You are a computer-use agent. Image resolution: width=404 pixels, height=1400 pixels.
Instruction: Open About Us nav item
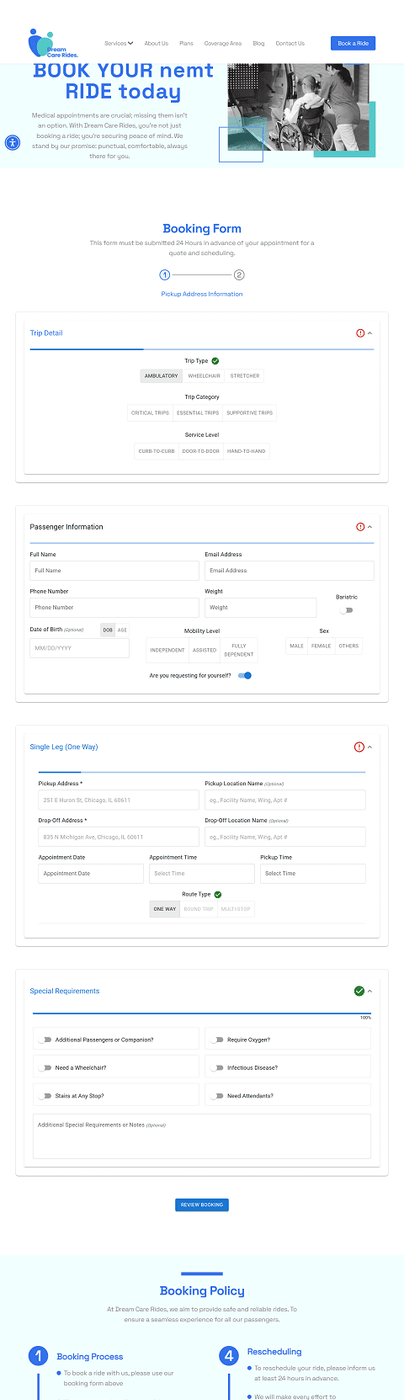[156, 43]
